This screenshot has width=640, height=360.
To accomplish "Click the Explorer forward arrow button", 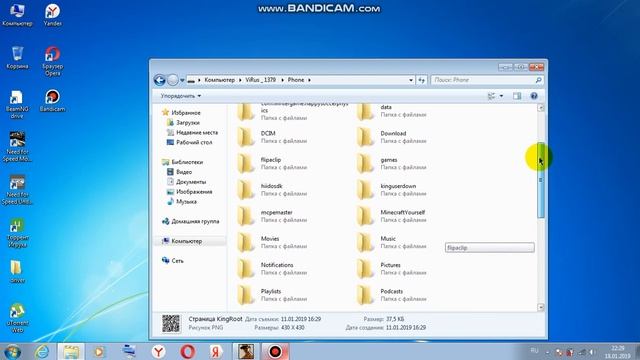I will coord(173,80).
